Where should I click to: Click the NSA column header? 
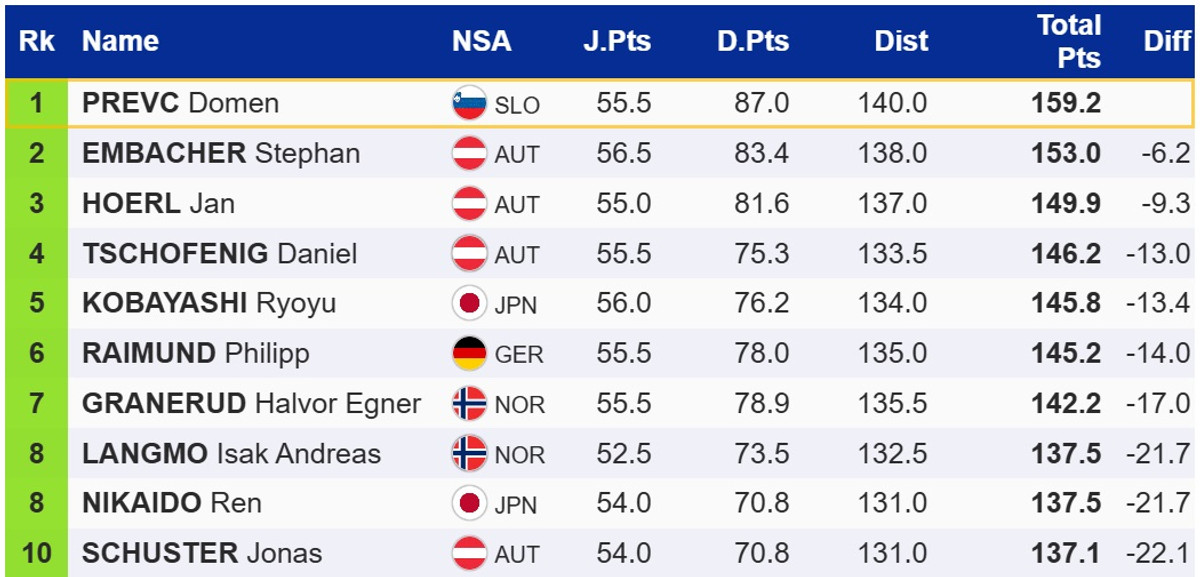[x=481, y=41]
